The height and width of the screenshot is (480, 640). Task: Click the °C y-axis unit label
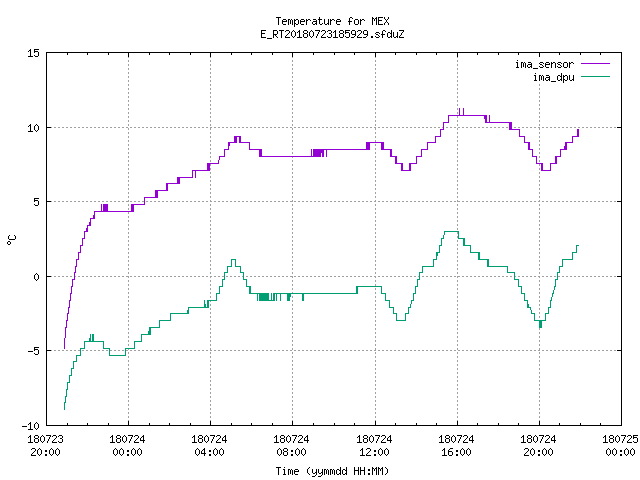11,240
